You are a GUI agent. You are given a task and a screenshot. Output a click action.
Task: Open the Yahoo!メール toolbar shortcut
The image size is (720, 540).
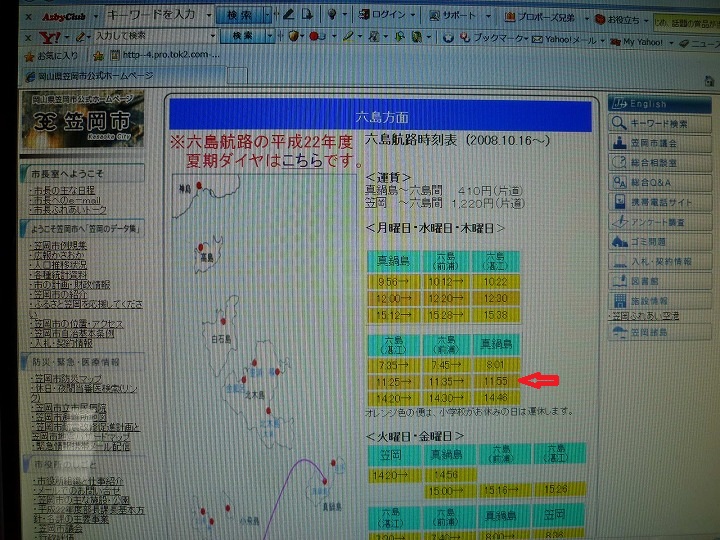(x=570, y=38)
